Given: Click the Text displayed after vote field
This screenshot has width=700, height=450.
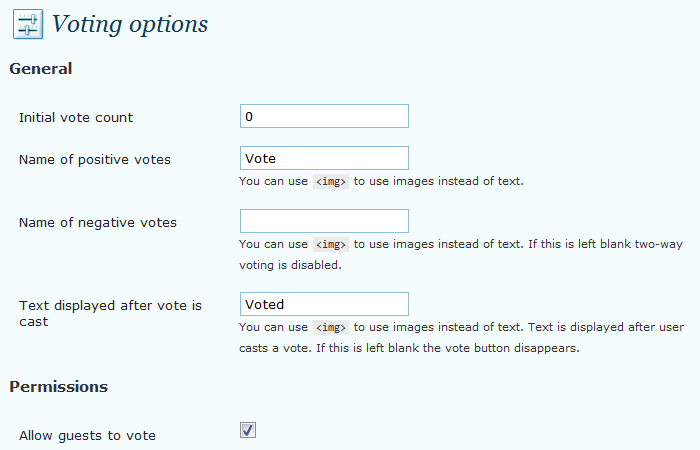Looking at the screenshot, I should (x=324, y=304).
